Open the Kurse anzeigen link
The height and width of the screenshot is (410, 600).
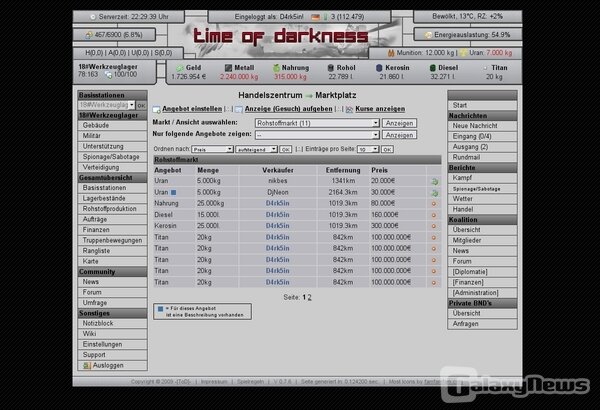[x=380, y=109]
